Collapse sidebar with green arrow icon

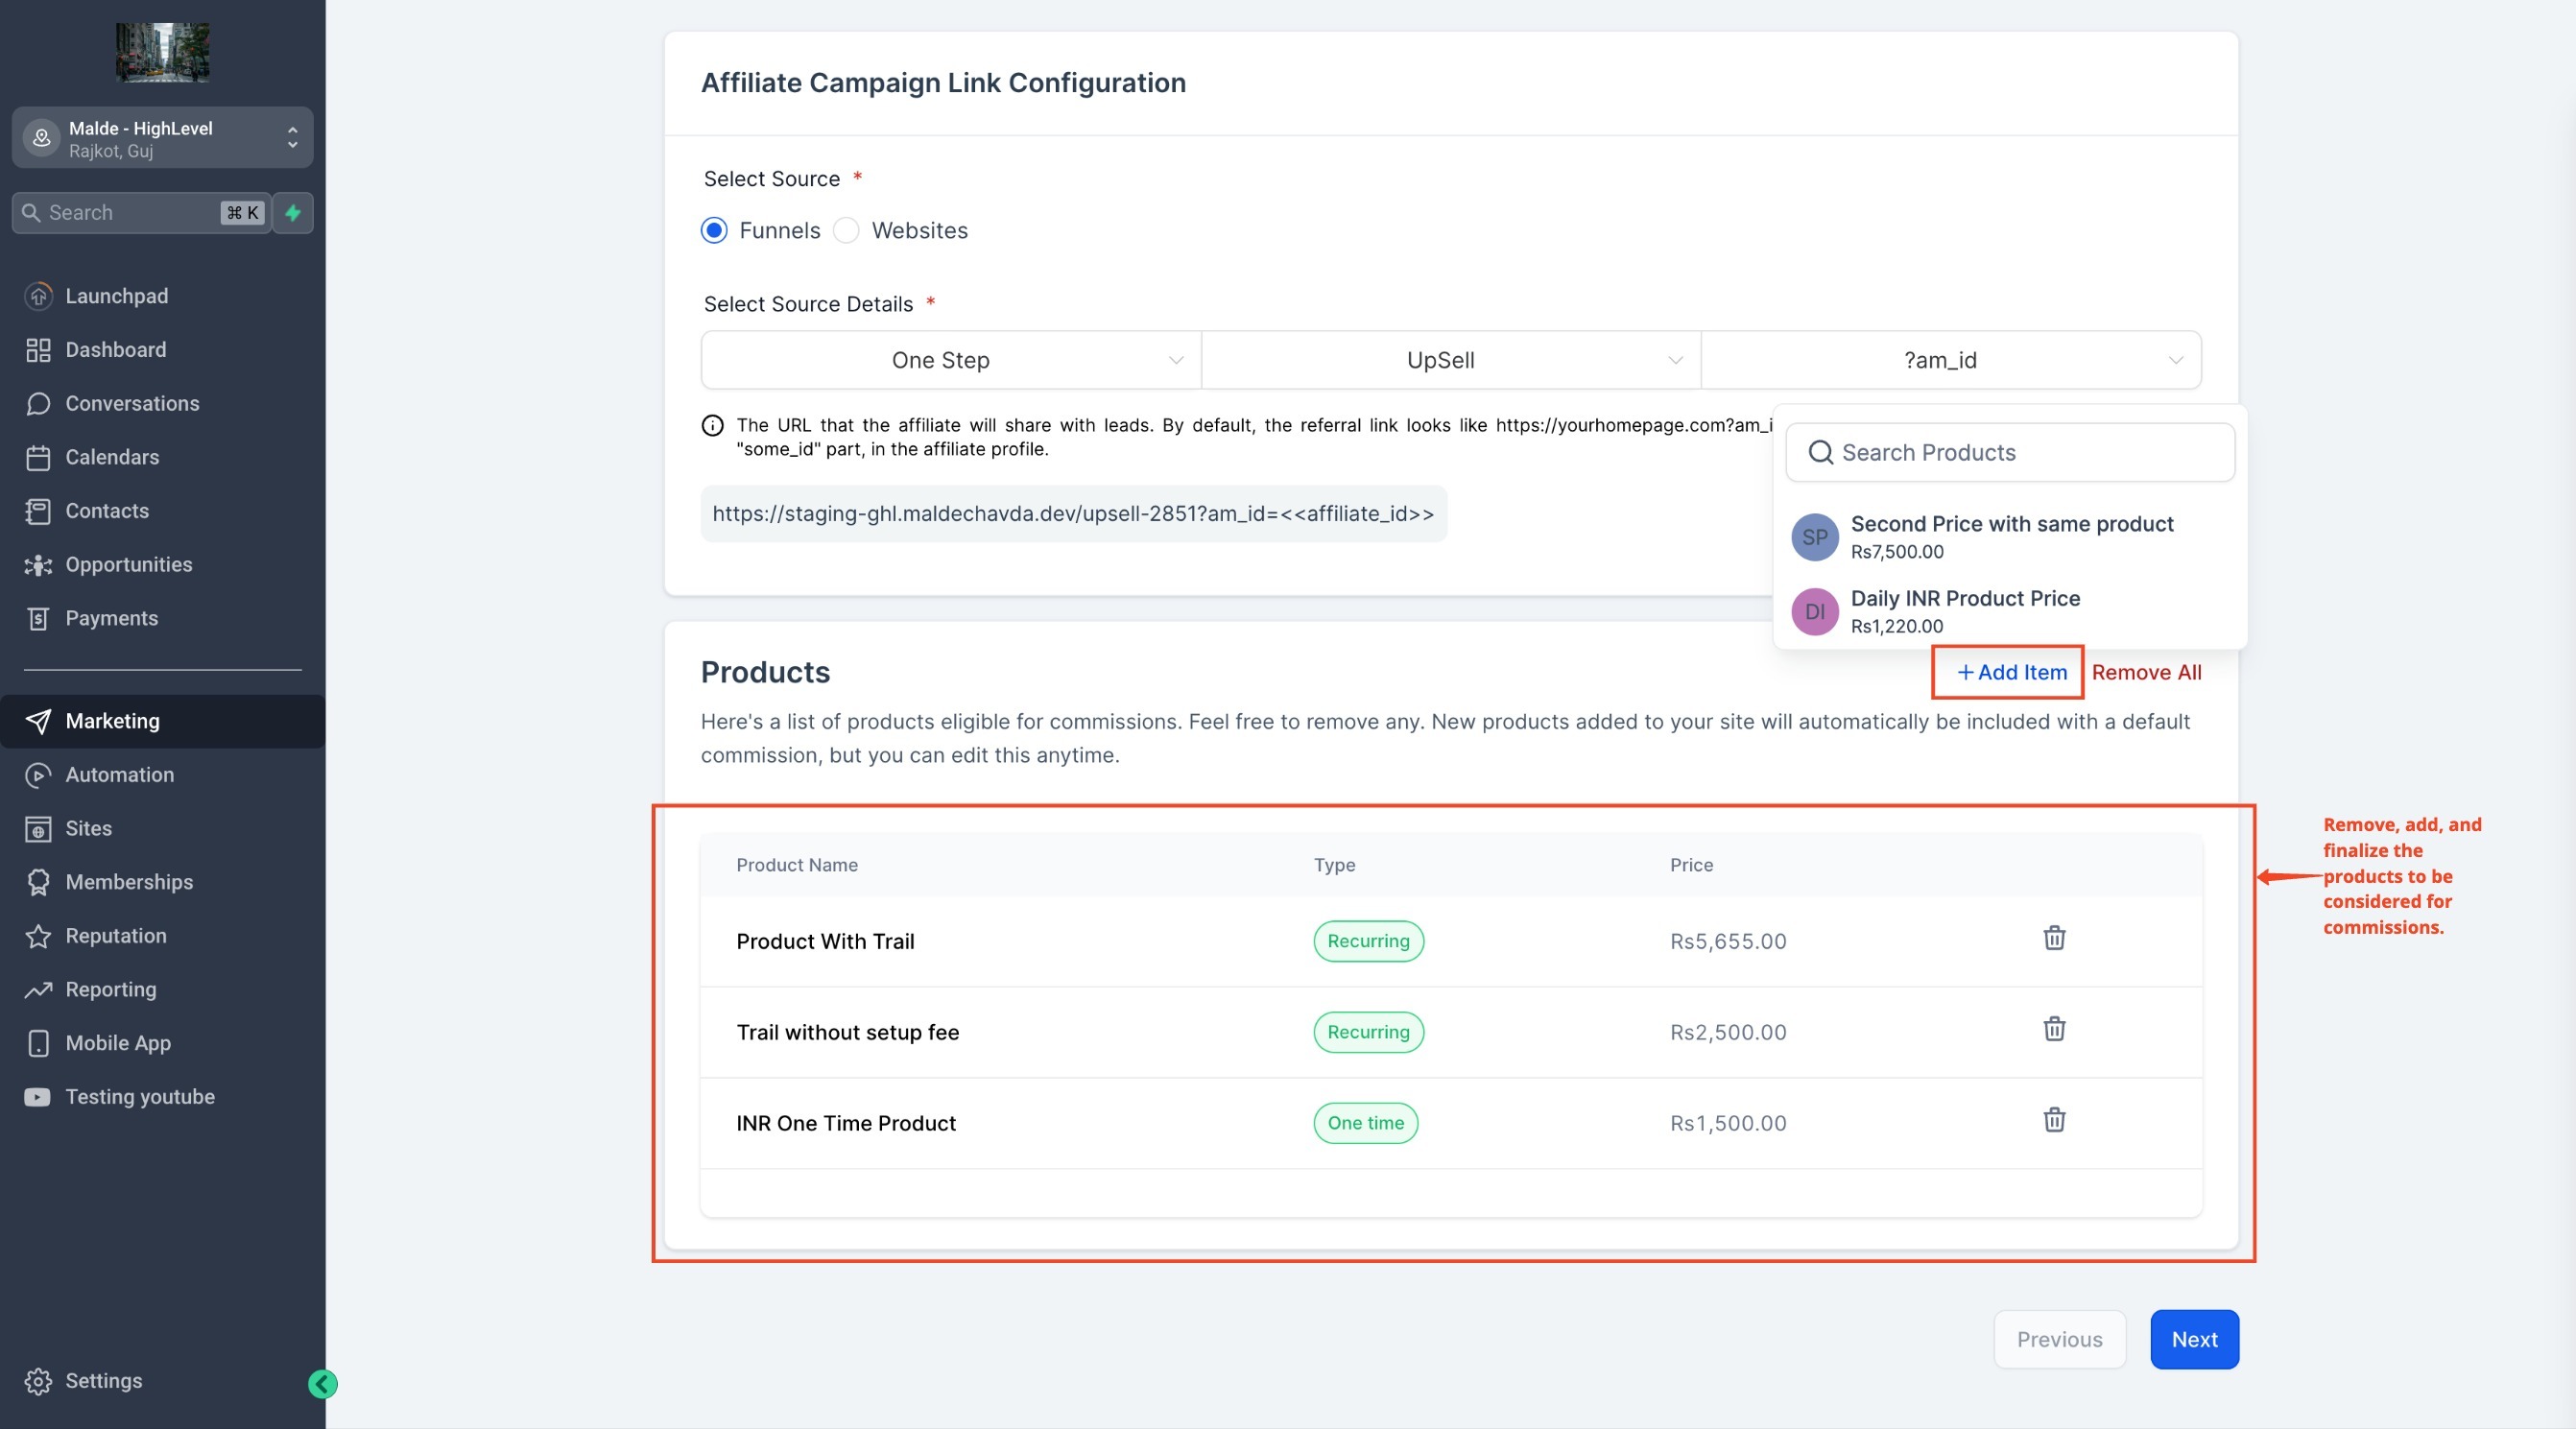click(322, 1384)
